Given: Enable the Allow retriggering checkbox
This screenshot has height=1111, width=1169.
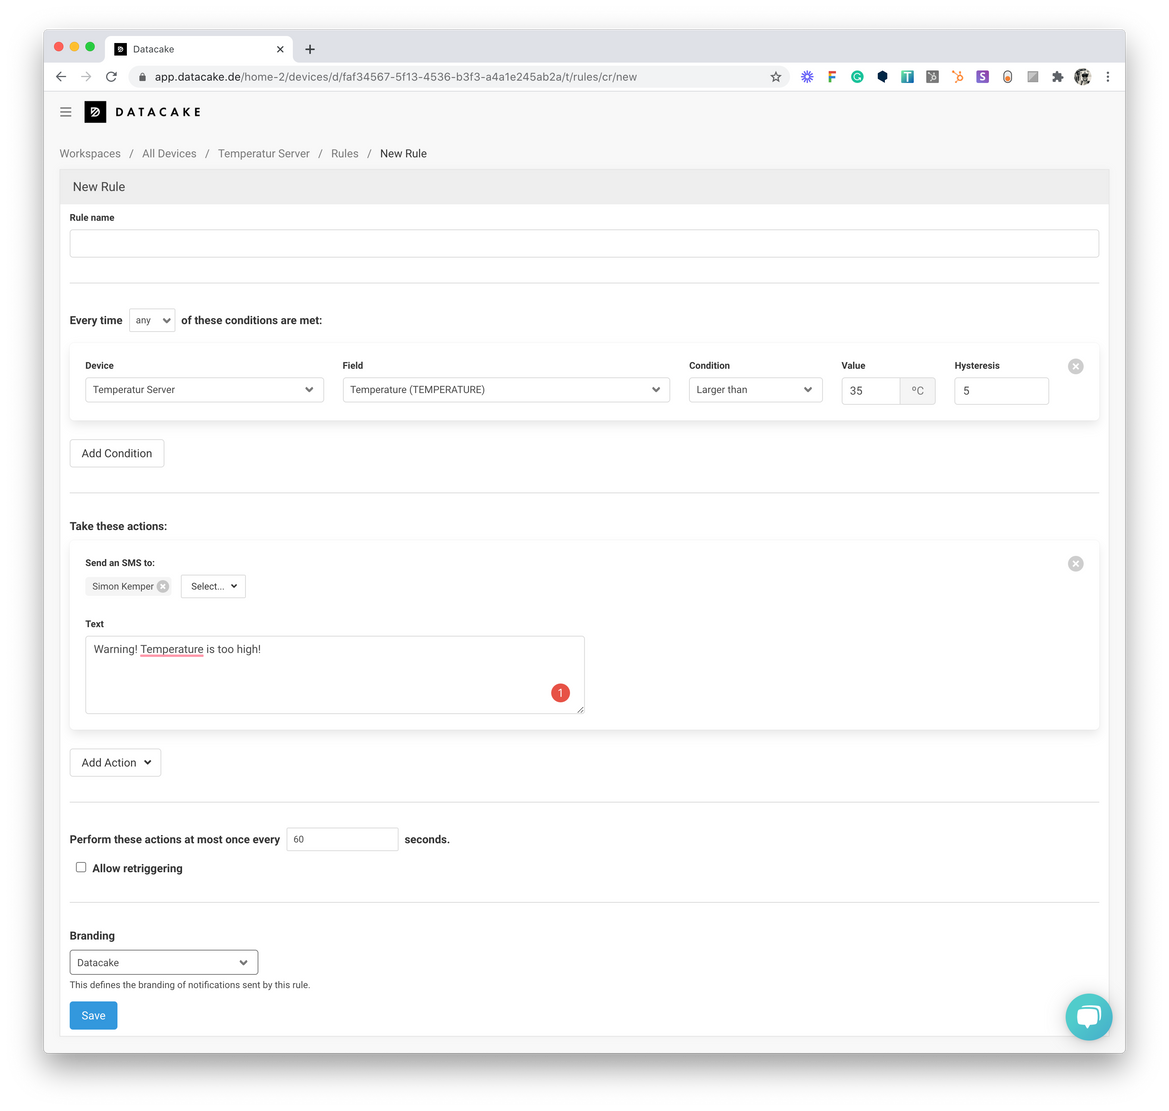Looking at the screenshot, I should pyautogui.click(x=81, y=866).
